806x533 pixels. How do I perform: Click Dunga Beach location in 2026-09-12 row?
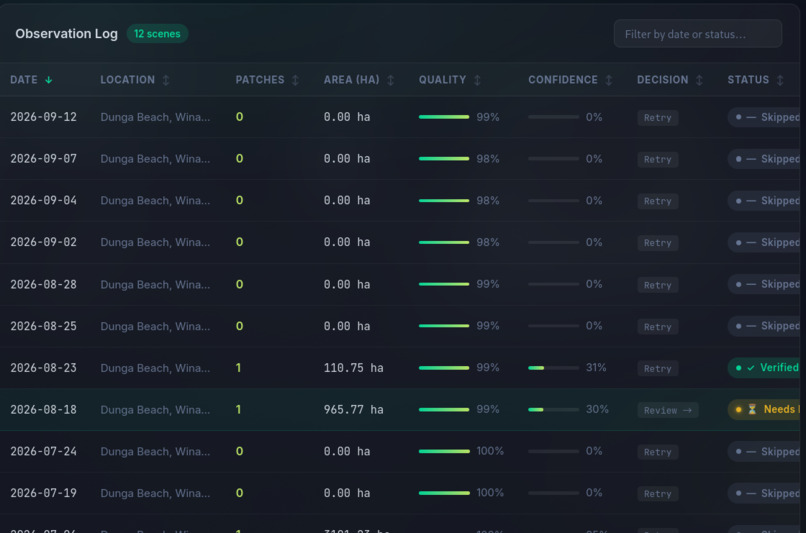[155, 117]
